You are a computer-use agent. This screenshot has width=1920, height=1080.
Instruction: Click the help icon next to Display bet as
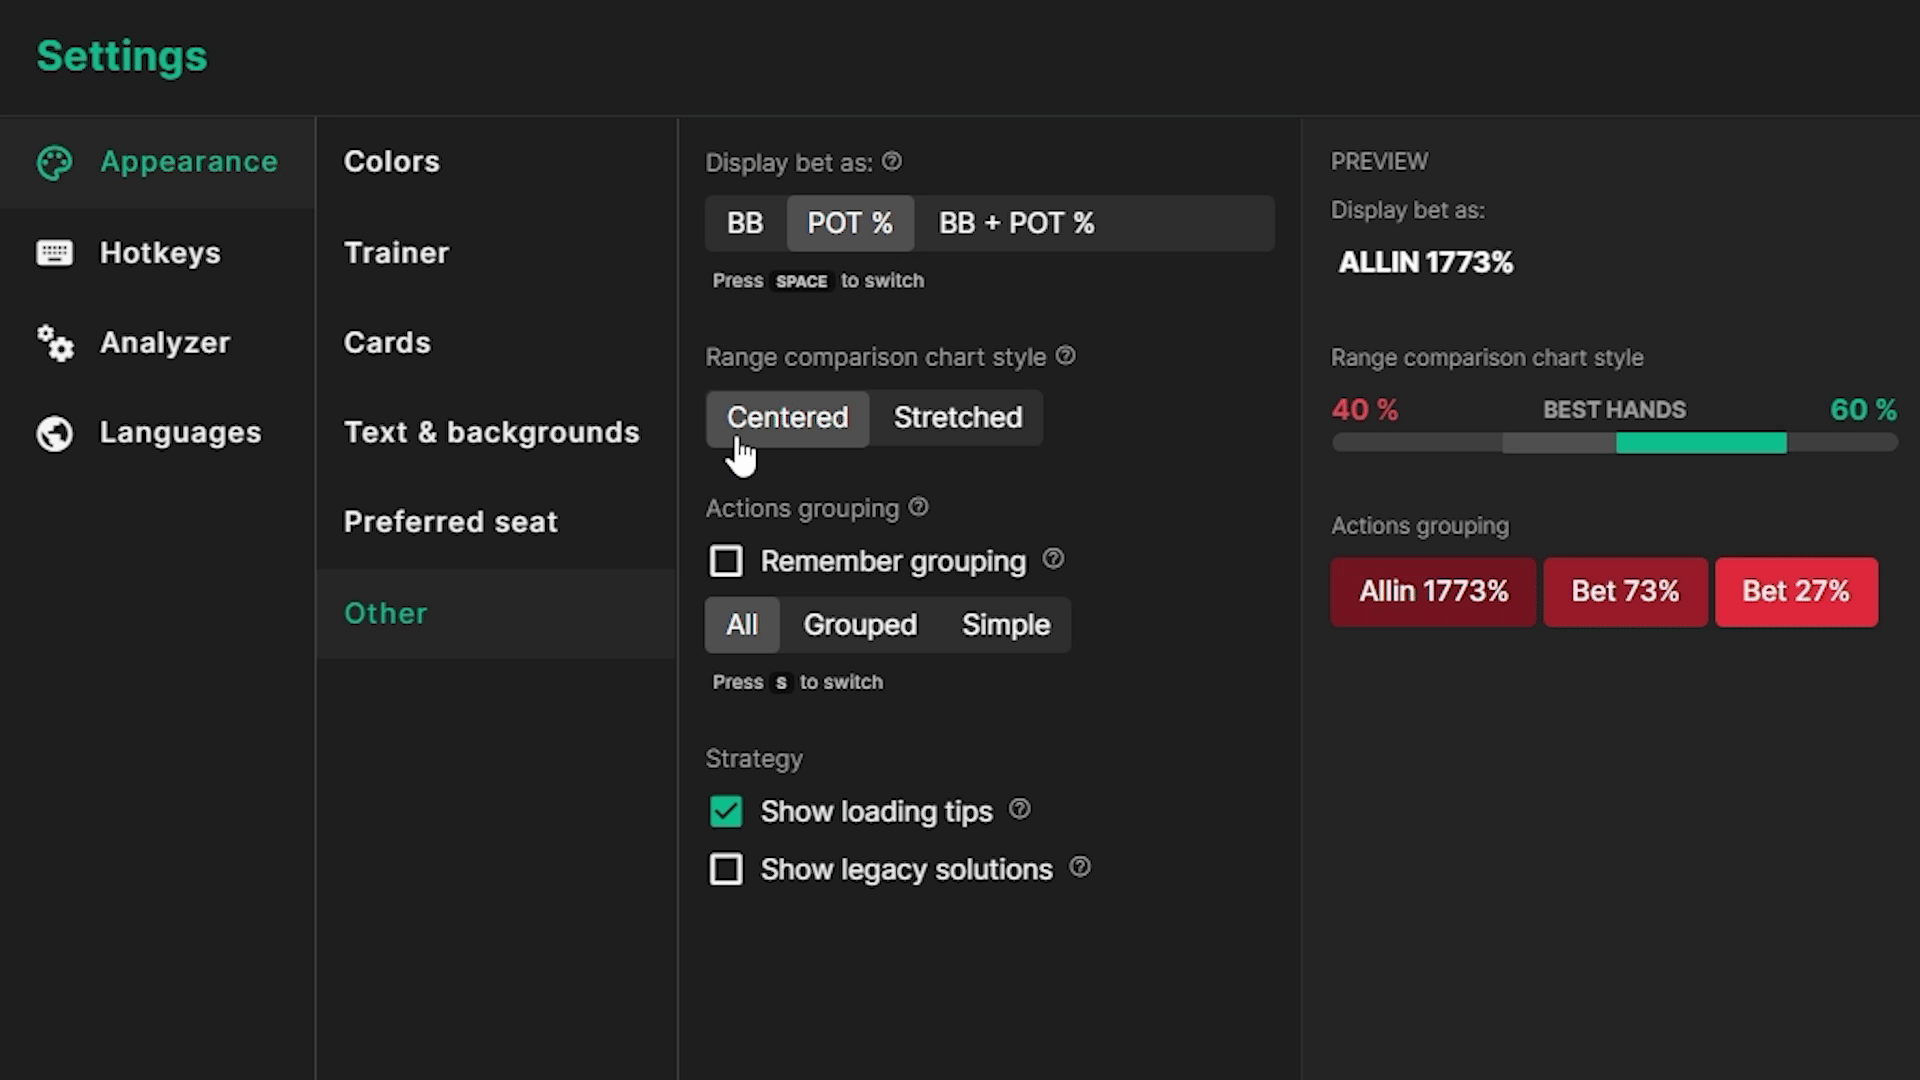[x=893, y=160]
